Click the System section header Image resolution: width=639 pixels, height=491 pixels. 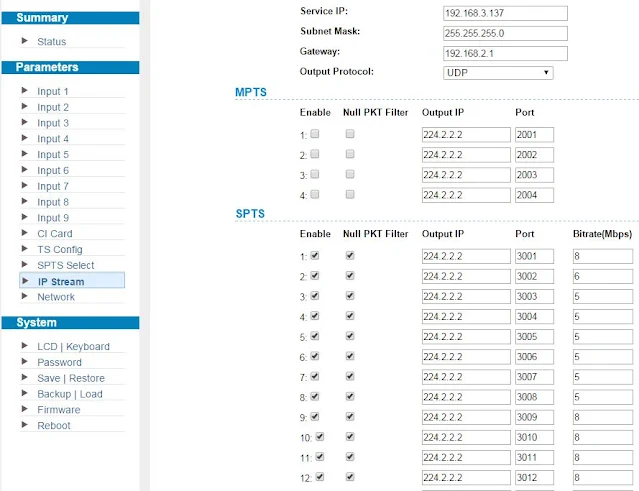click(x=71, y=323)
